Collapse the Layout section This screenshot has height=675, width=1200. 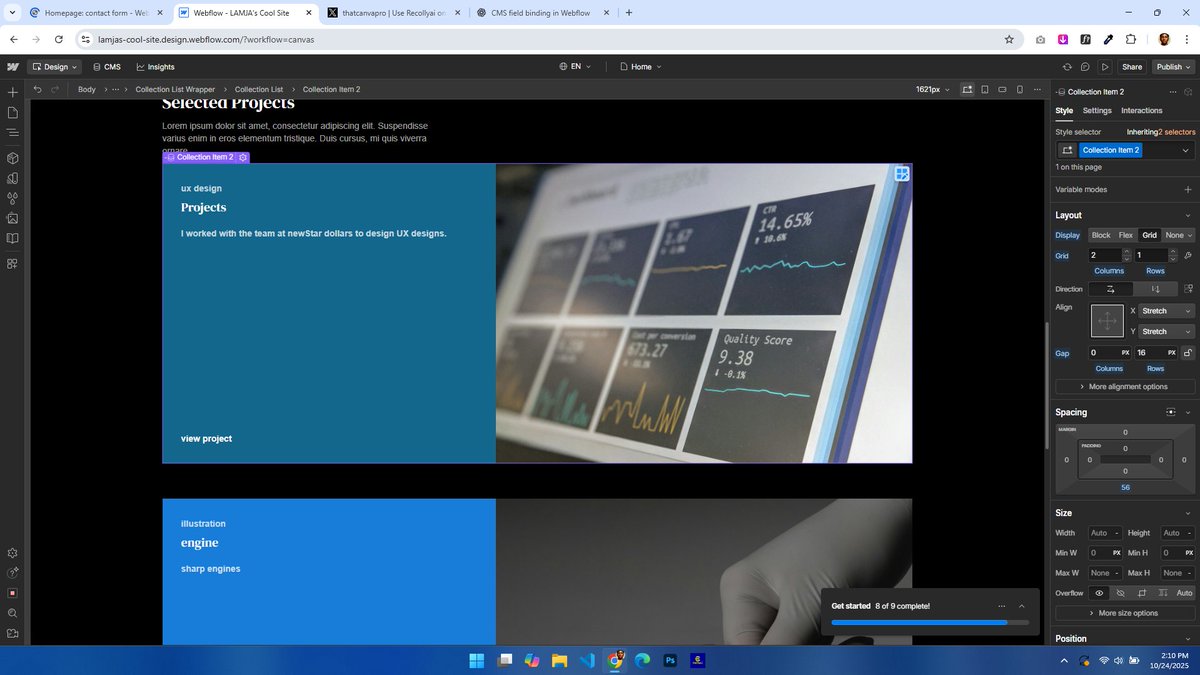coord(1187,215)
